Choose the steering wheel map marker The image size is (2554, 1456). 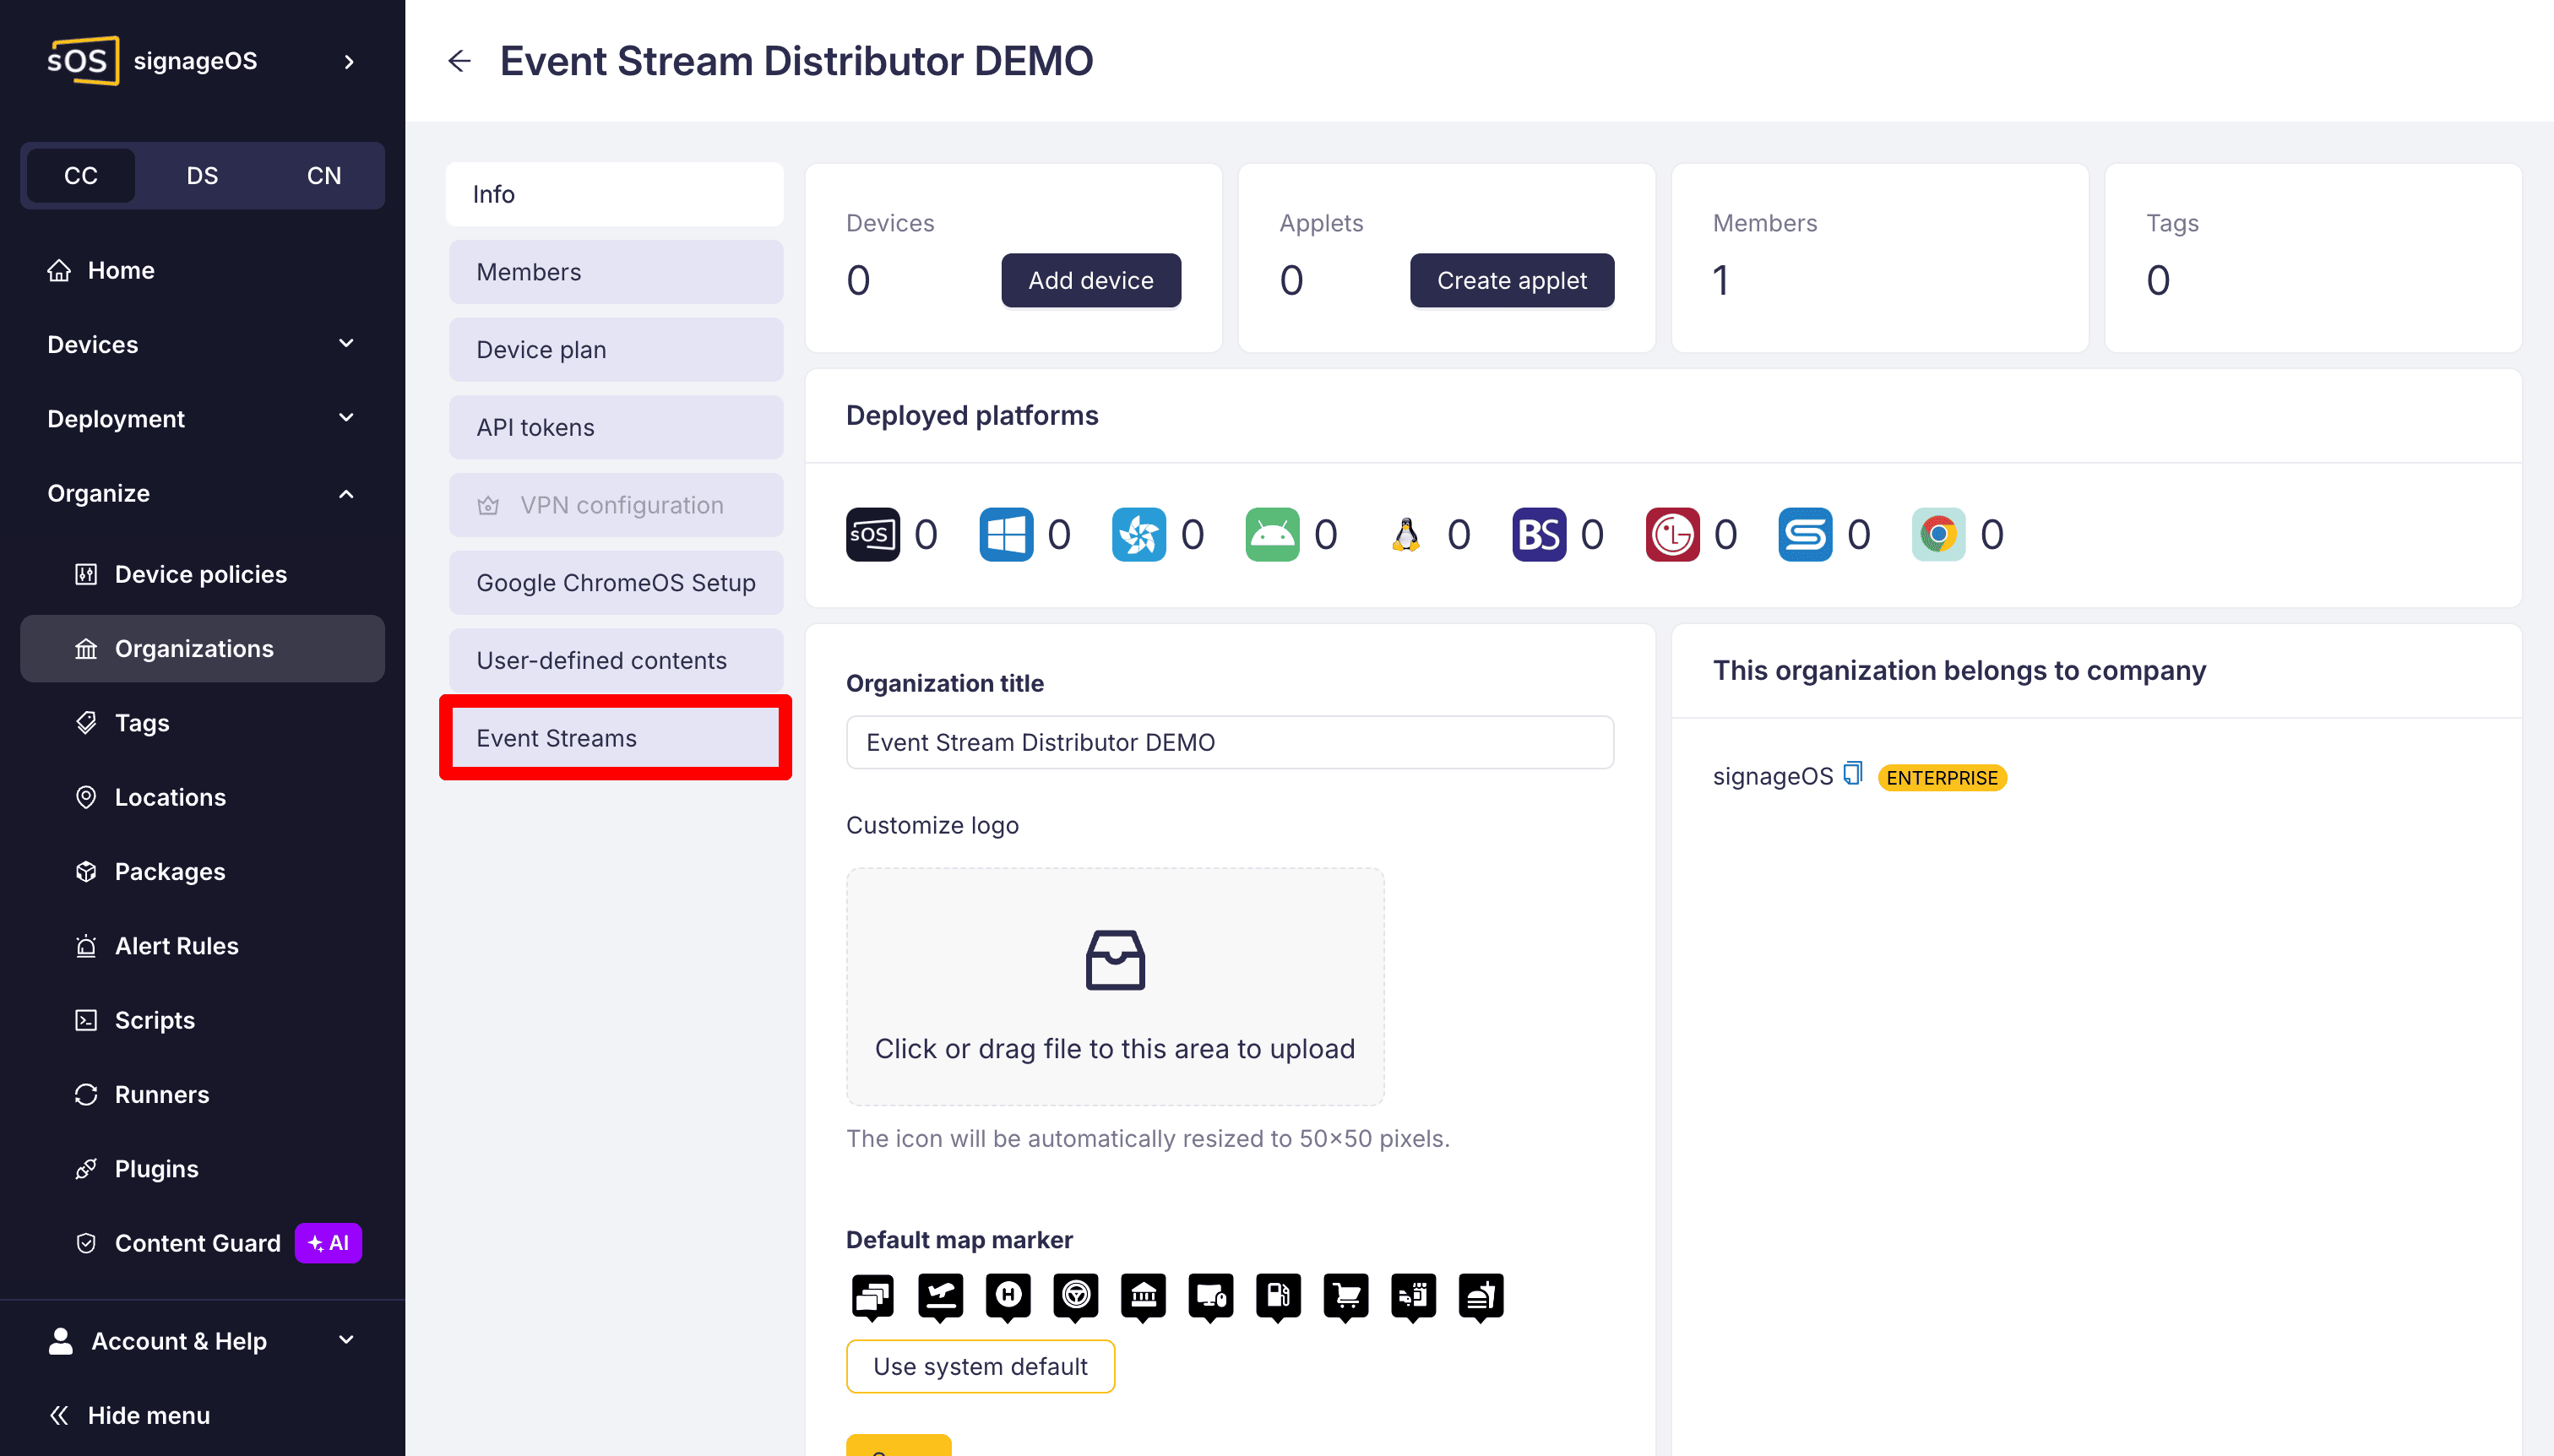click(1076, 1297)
